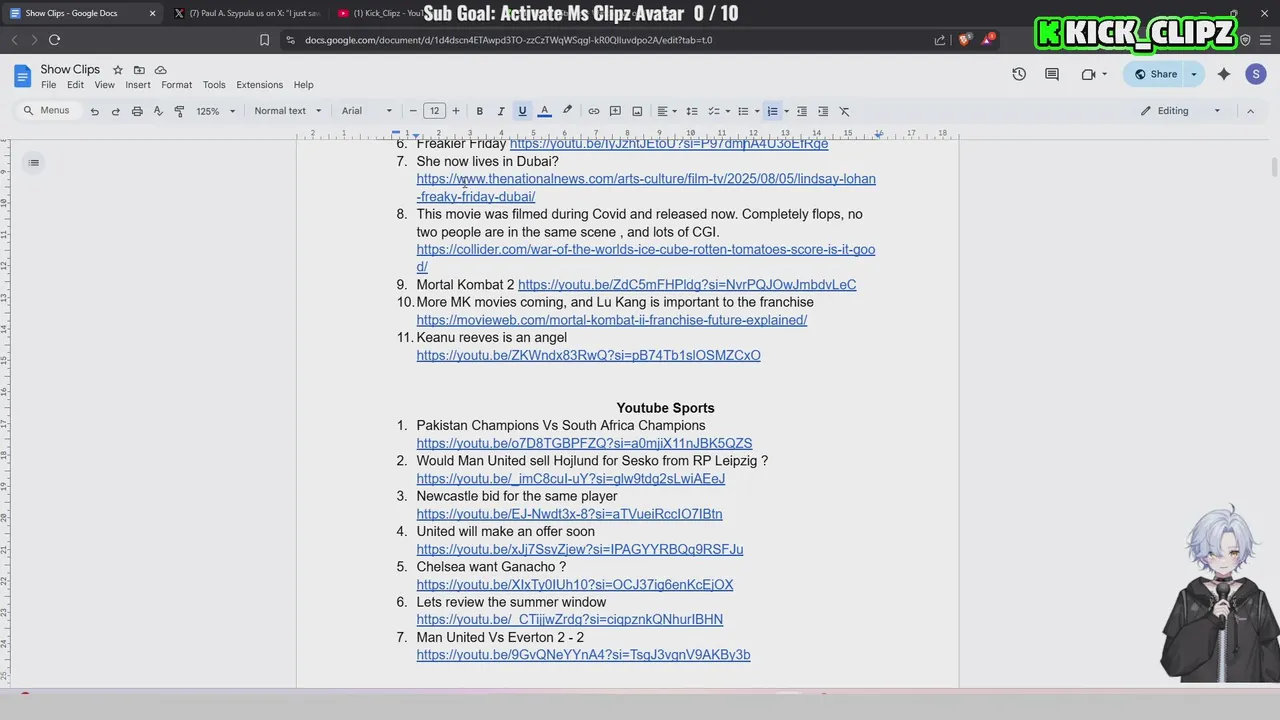Open the Share options arrow

tap(1193, 74)
